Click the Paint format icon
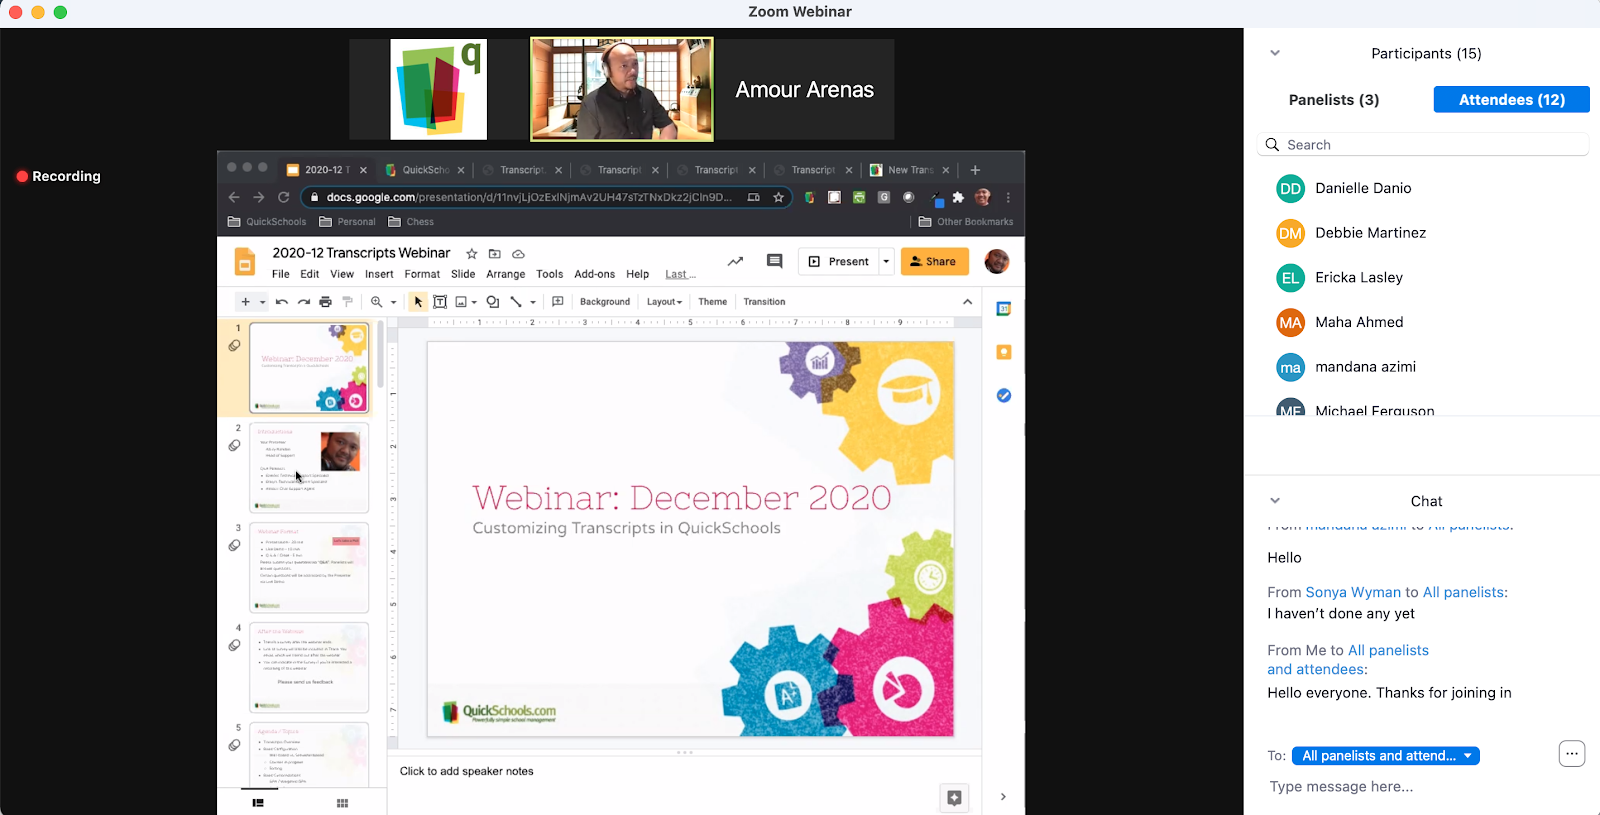Screen dimensions: 1600x815 348,302
